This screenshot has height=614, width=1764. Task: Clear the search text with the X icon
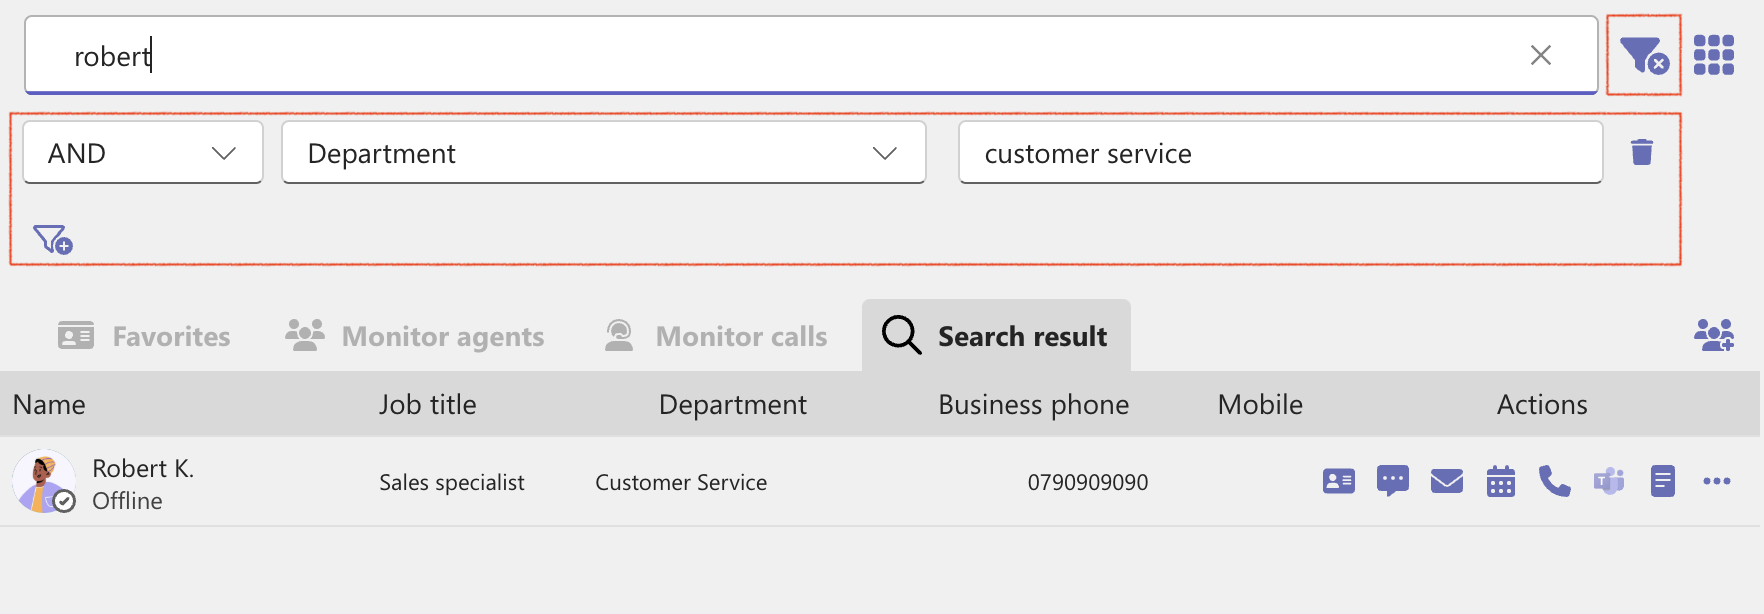pos(1540,55)
